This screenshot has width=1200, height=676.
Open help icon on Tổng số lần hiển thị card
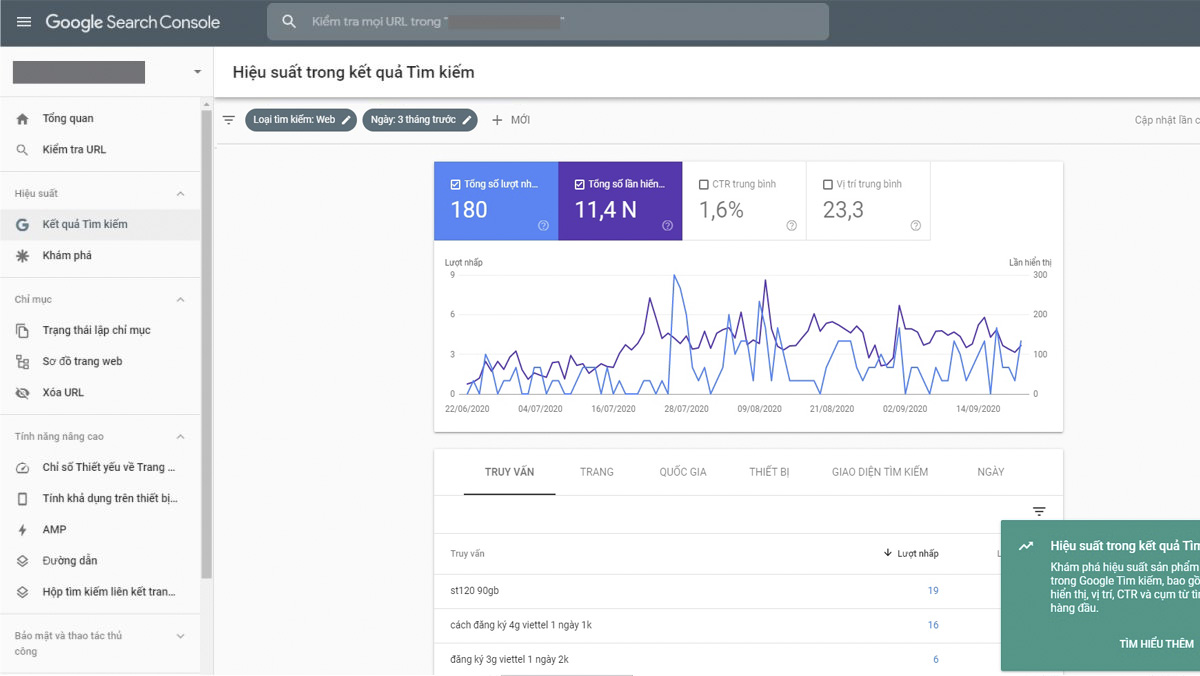pyautogui.click(x=667, y=226)
